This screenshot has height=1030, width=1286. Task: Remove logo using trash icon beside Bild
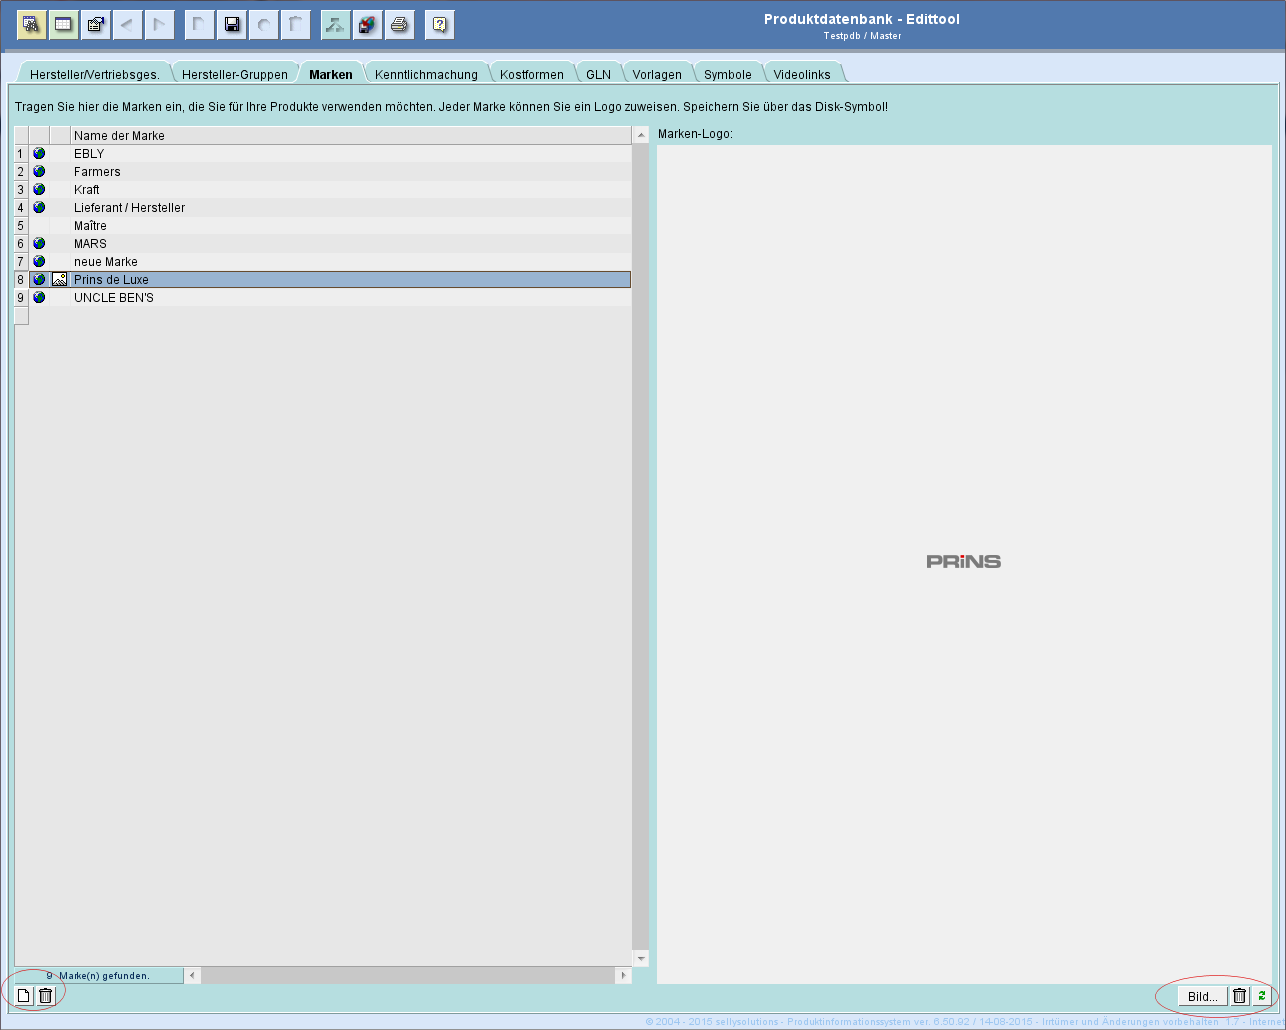tap(1239, 996)
